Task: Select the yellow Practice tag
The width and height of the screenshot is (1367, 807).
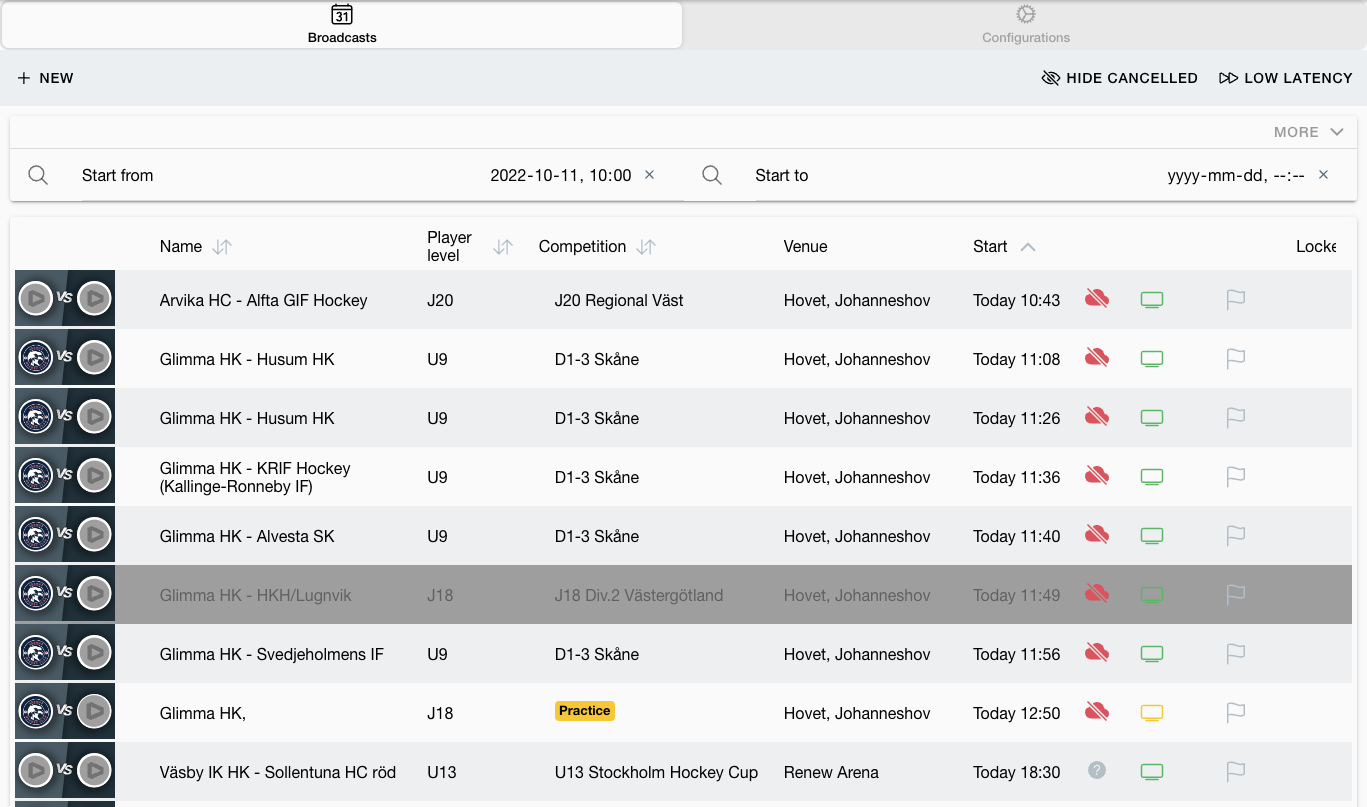Action: (585, 711)
